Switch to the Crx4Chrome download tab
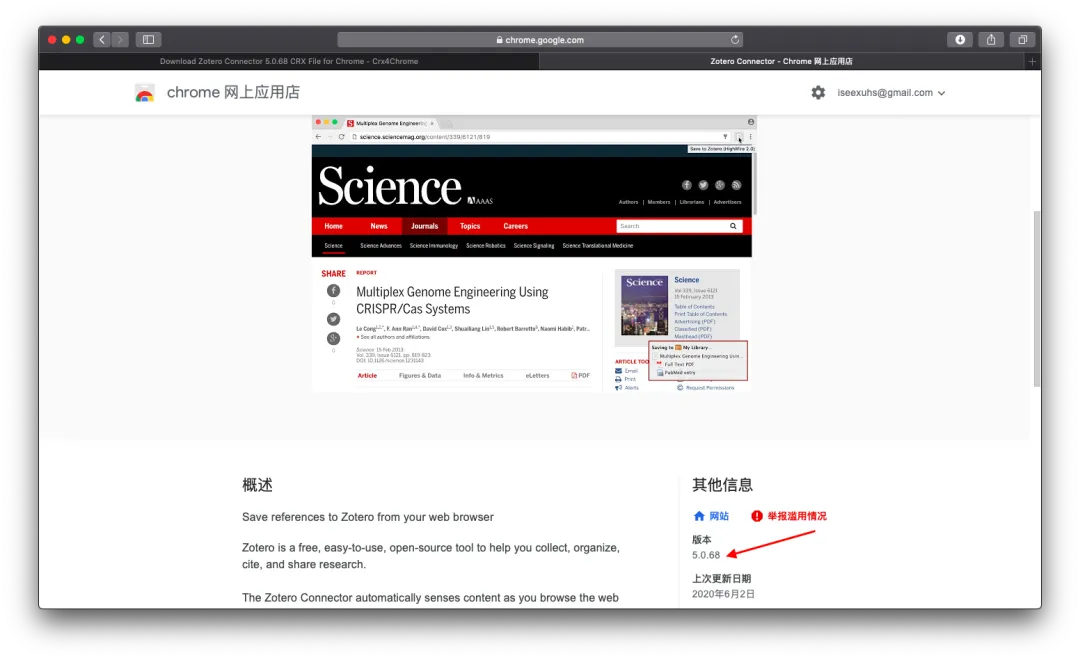 click(x=289, y=61)
